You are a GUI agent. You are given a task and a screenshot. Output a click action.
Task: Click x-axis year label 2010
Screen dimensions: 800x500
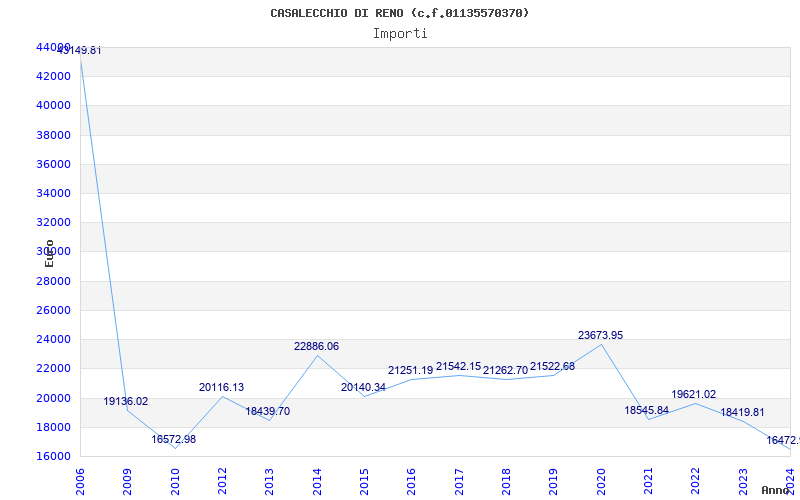click(x=175, y=482)
